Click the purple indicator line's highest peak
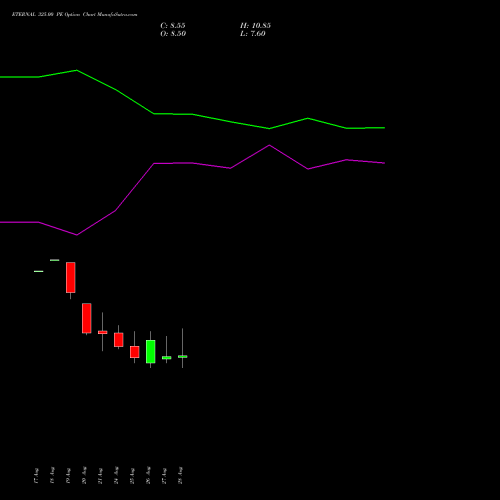500x500 pixels. point(269,145)
